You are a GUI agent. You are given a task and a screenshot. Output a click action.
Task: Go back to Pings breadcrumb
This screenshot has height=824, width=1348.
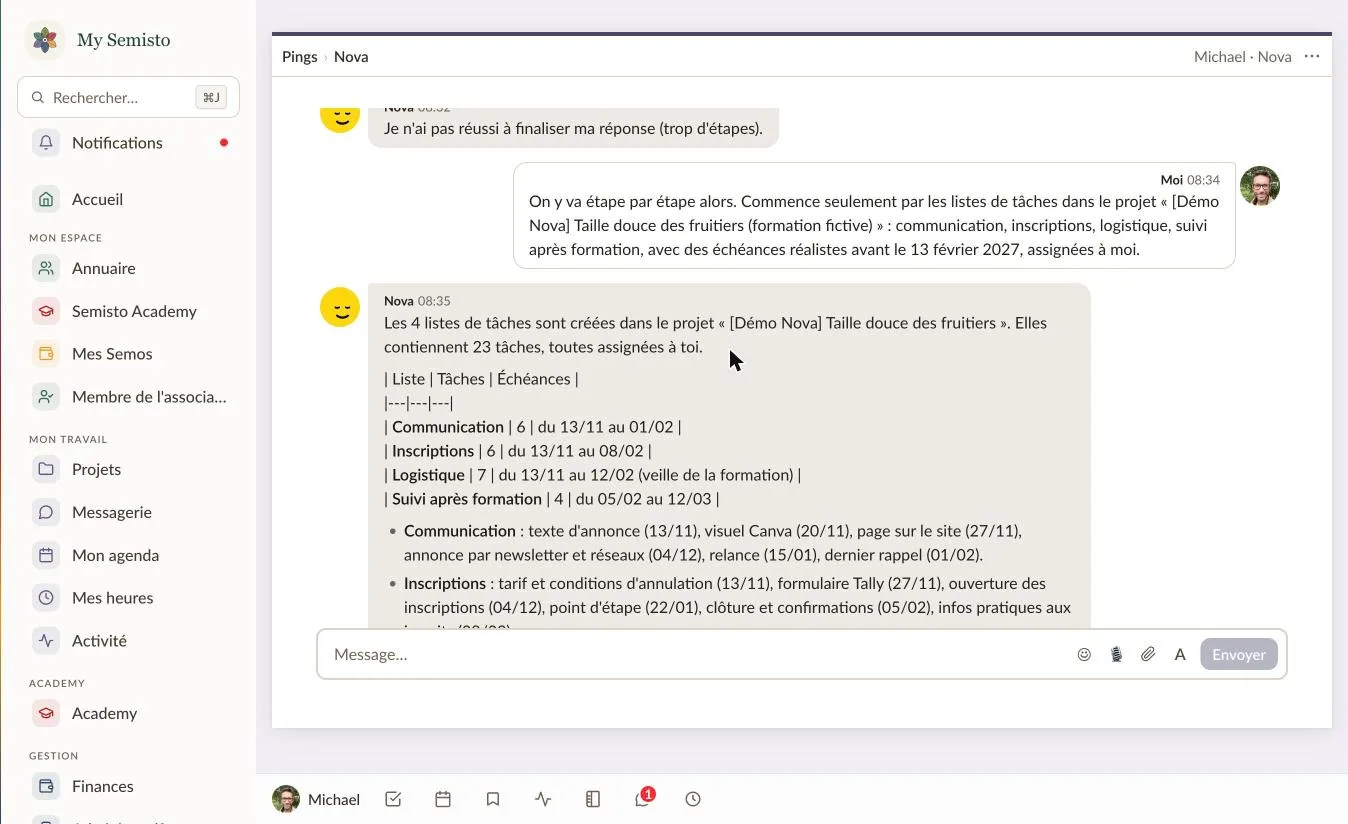tap(299, 57)
